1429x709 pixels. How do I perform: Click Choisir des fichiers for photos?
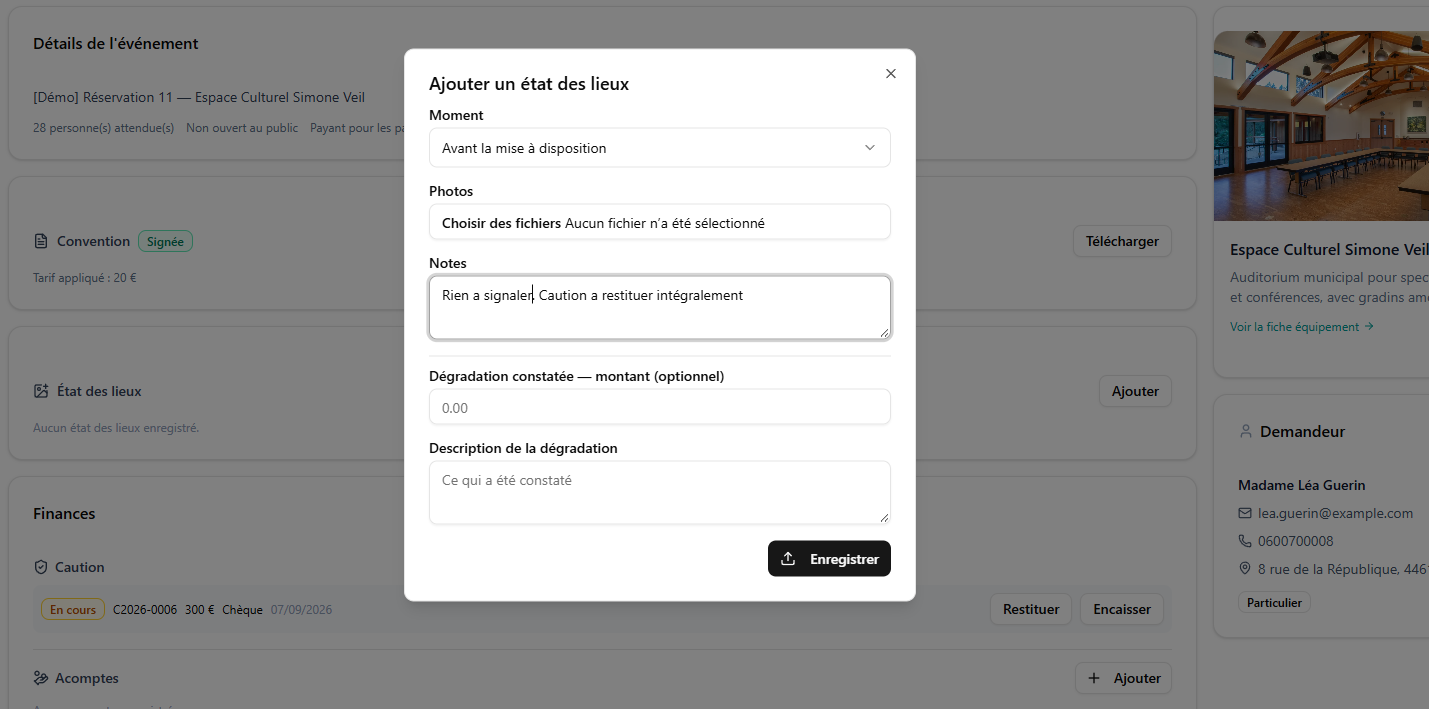click(x=501, y=223)
